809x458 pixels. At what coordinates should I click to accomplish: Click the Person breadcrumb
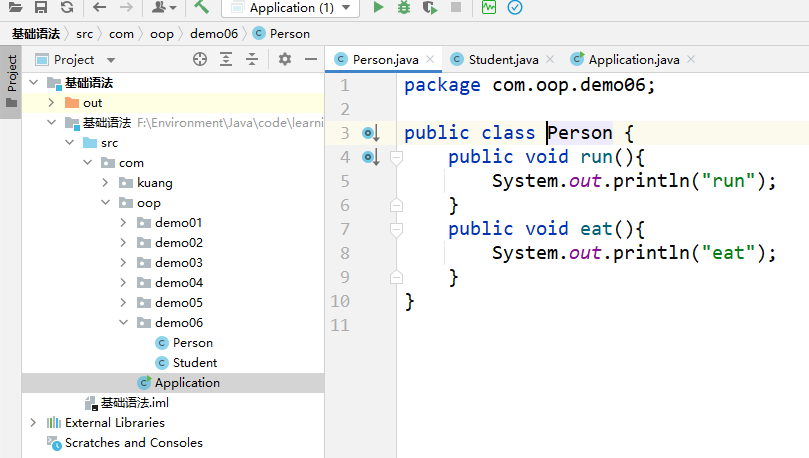[x=282, y=34]
